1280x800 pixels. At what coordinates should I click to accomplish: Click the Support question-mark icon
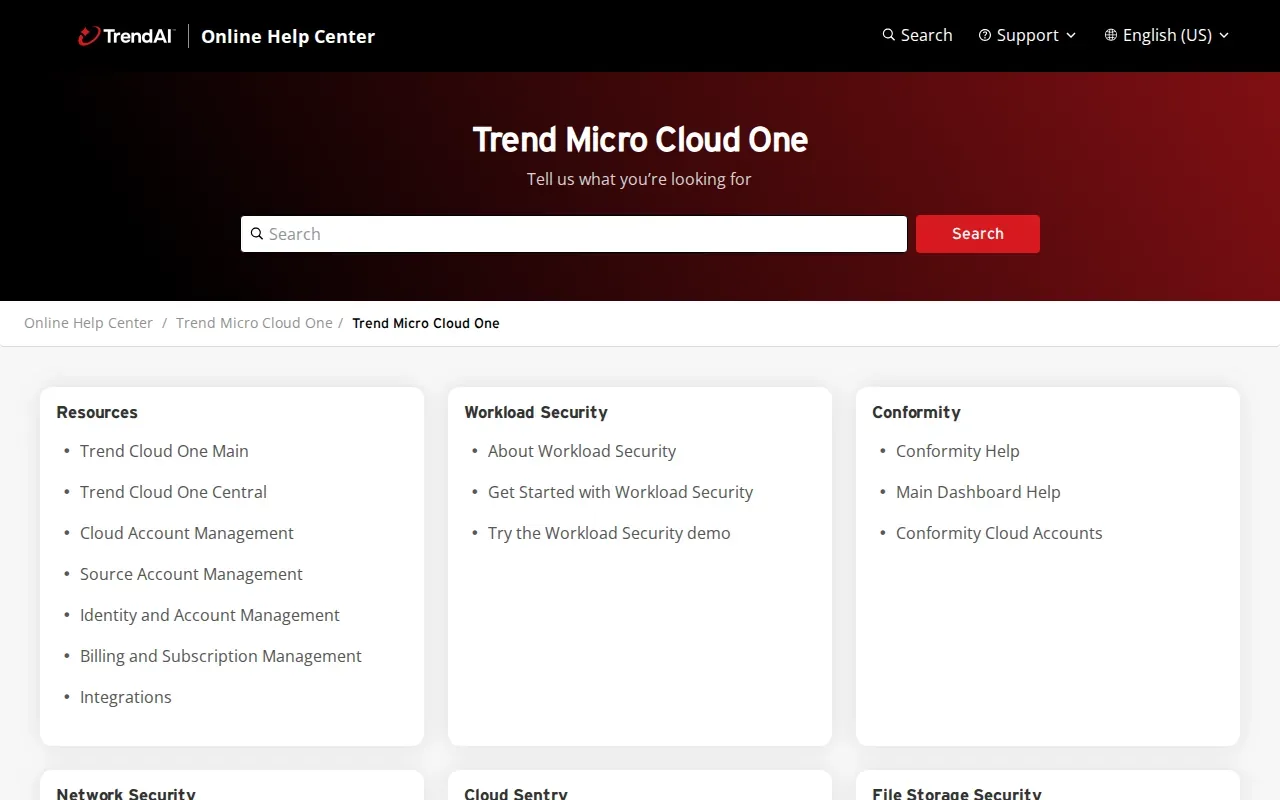[985, 35]
